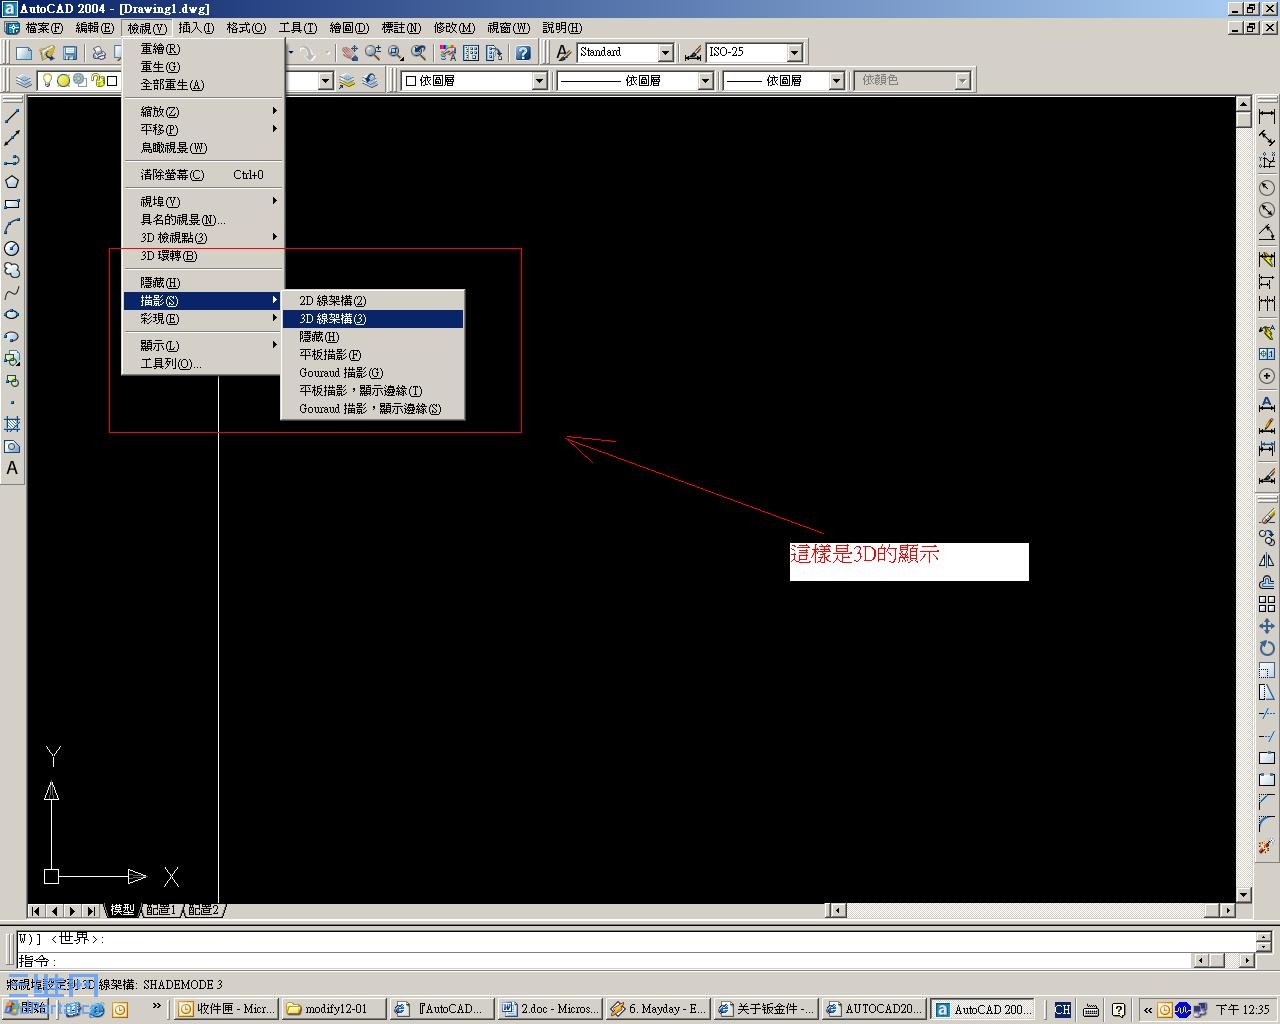Click the Layer Previous icon
The image size is (1280, 1024).
pyautogui.click(x=370, y=81)
